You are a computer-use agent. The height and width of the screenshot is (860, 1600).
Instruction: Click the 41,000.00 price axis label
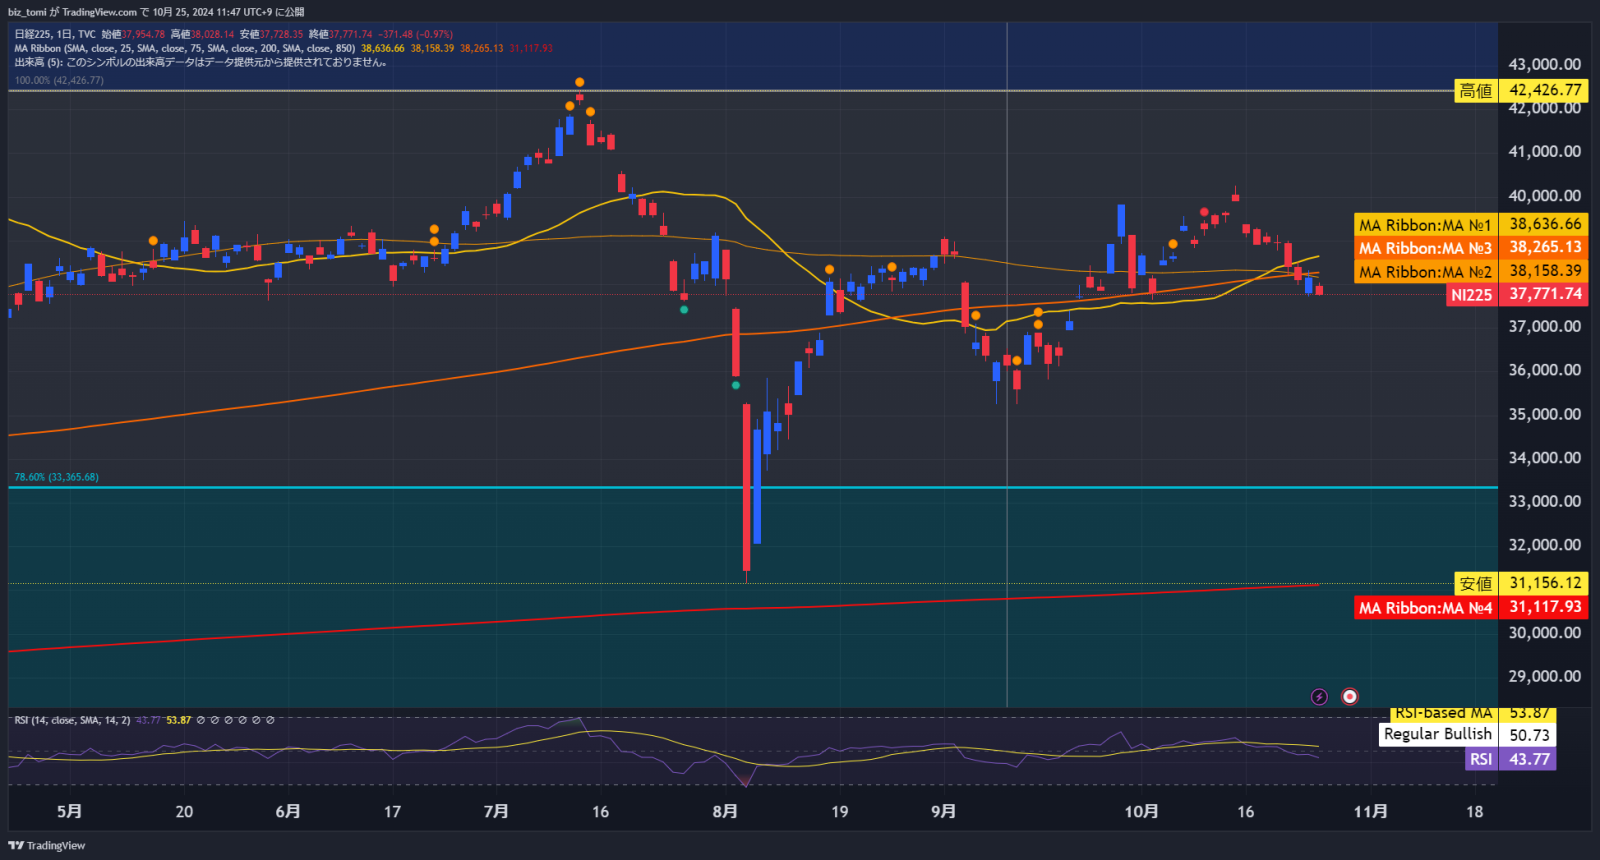click(x=1544, y=151)
